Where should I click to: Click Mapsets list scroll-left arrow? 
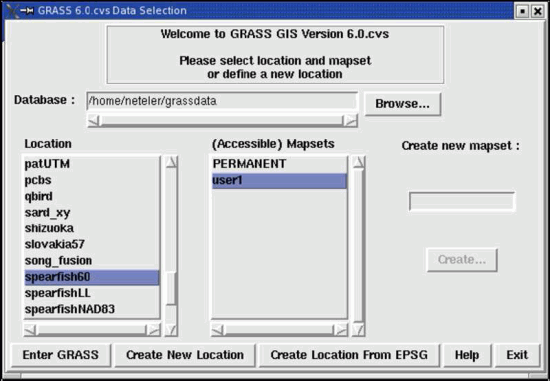coord(217,330)
